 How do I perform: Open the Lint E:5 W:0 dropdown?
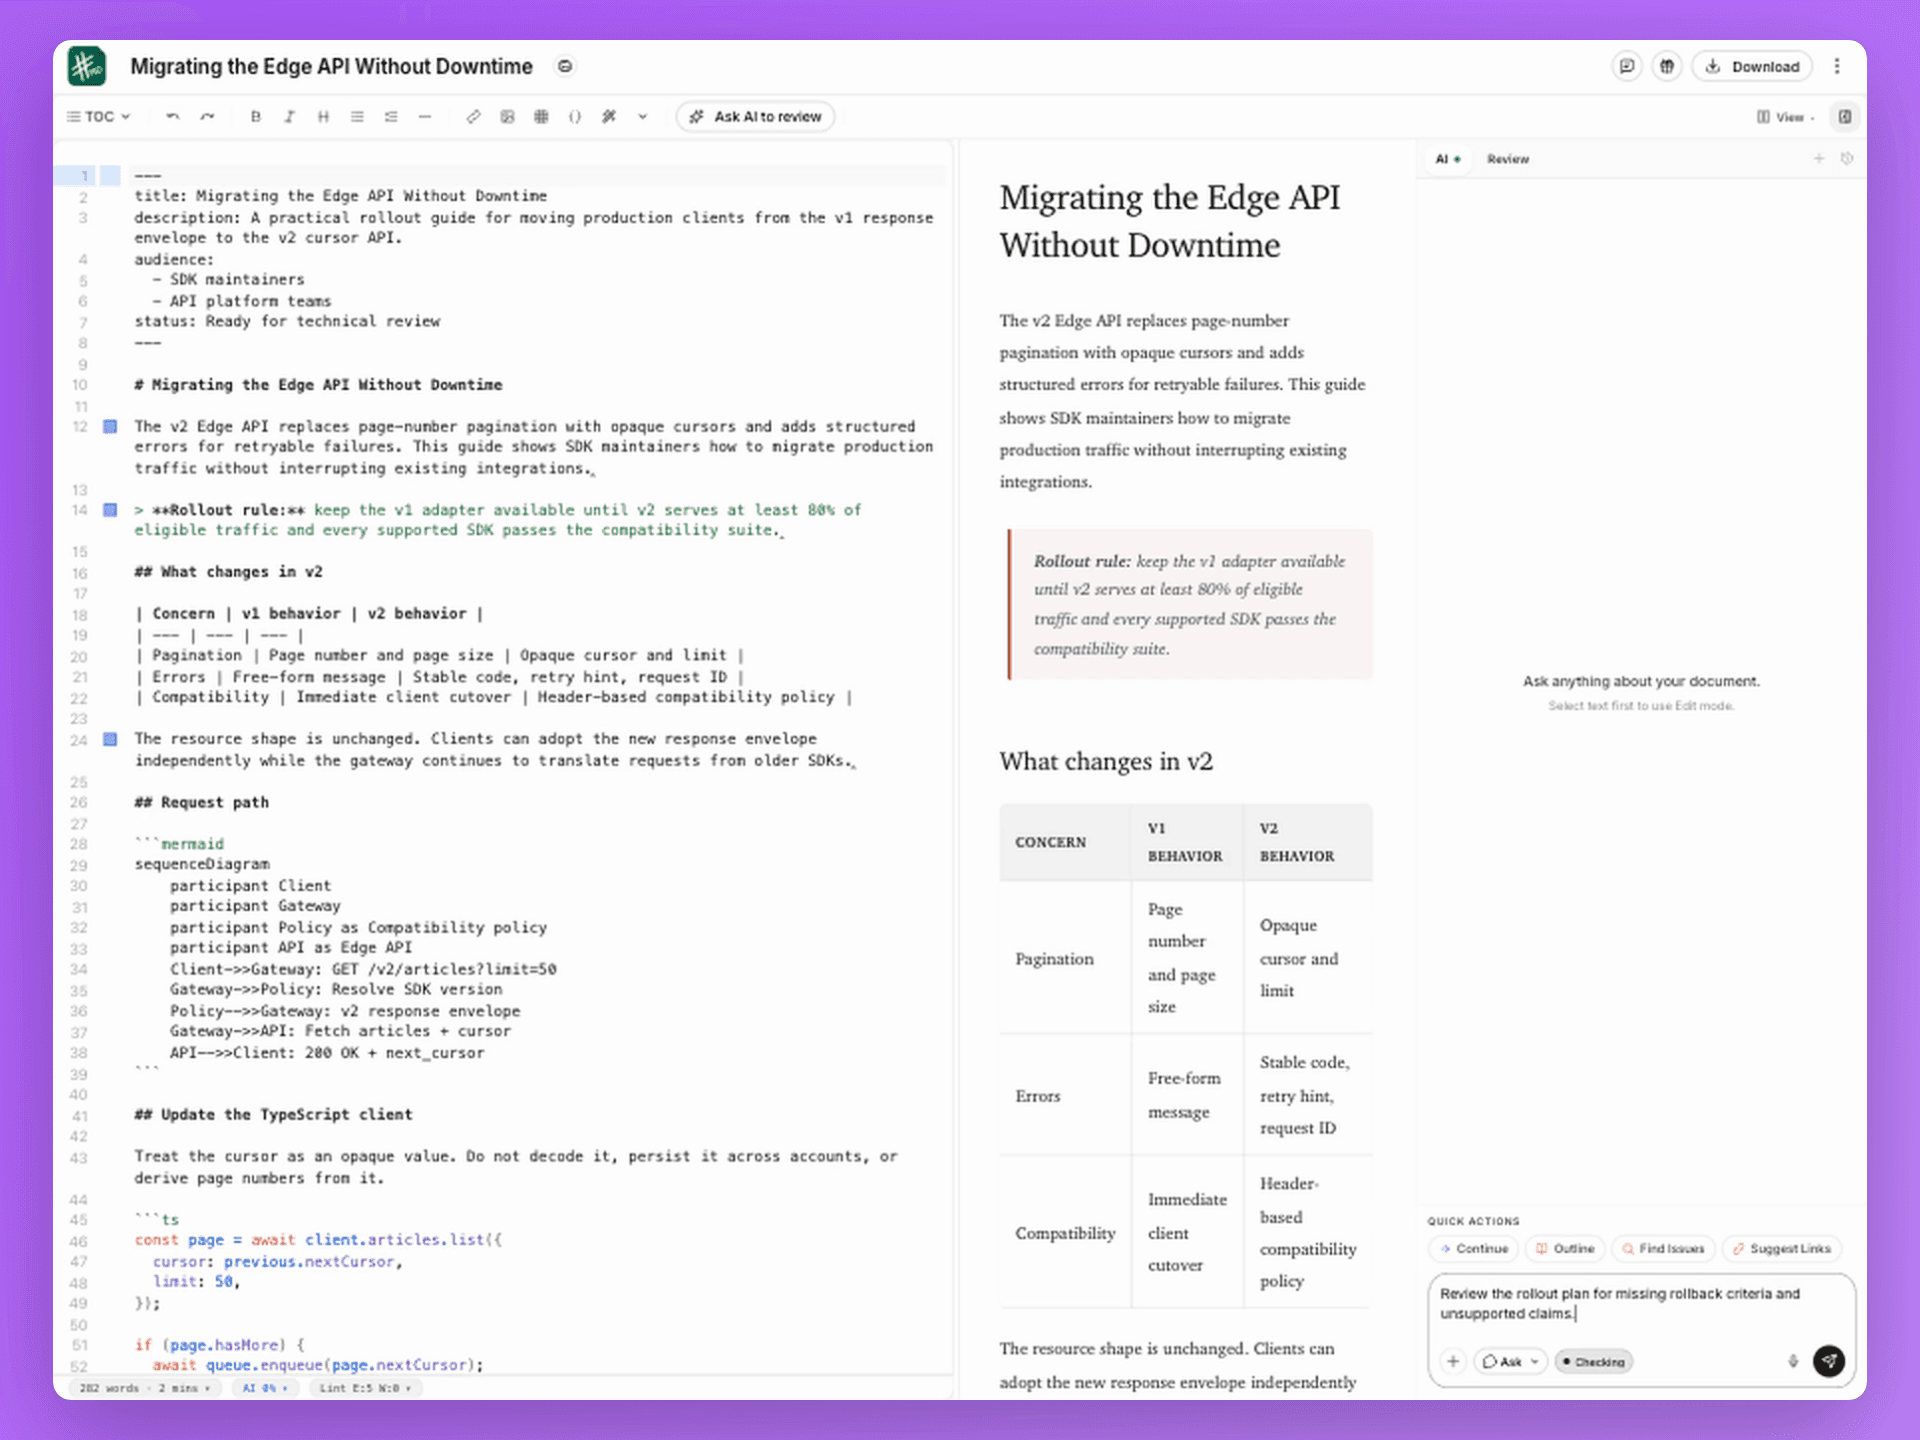click(x=365, y=1388)
